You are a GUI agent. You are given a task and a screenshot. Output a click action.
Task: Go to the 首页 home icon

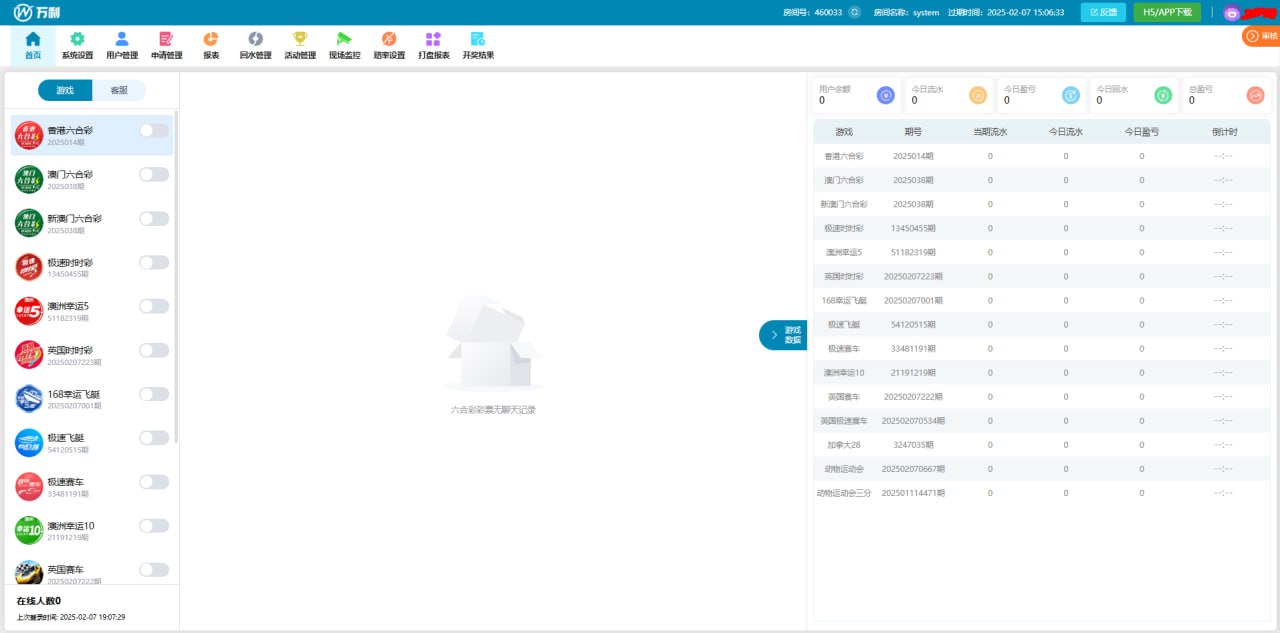point(33,39)
